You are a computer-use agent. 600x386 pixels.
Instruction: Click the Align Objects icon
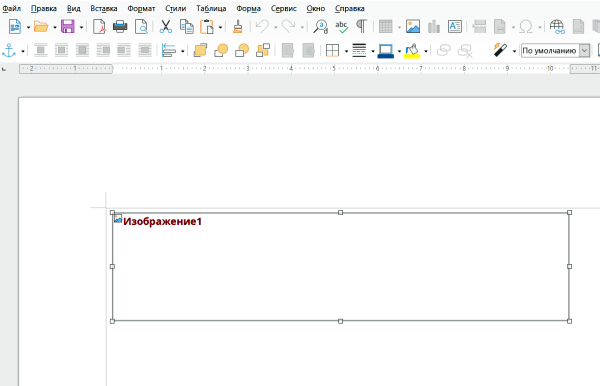169,50
